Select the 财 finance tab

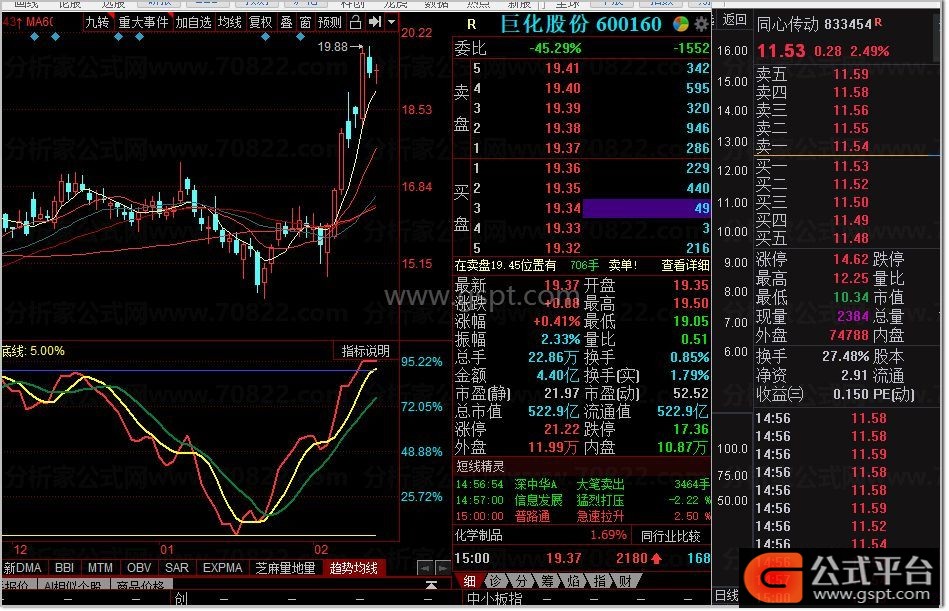tap(625, 581)
